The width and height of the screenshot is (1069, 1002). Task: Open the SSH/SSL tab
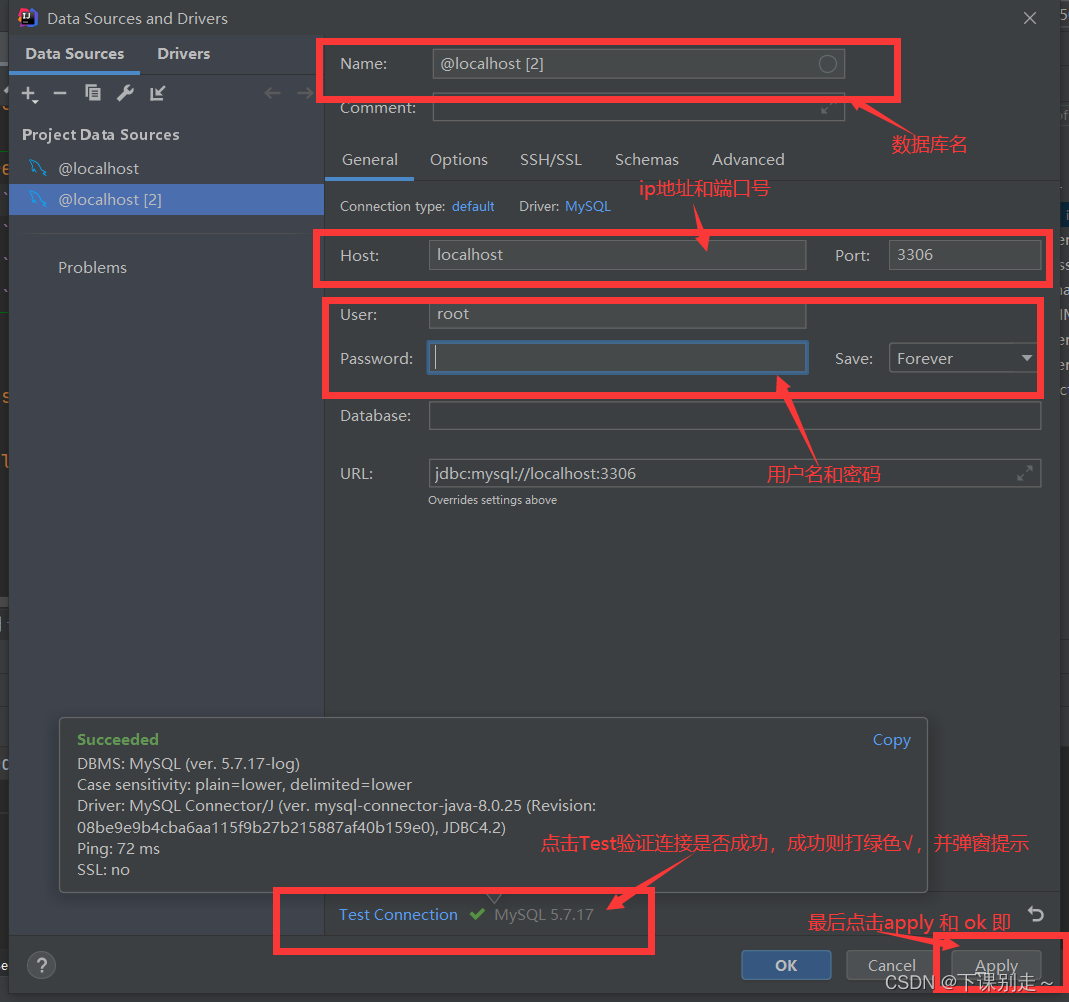551,160
